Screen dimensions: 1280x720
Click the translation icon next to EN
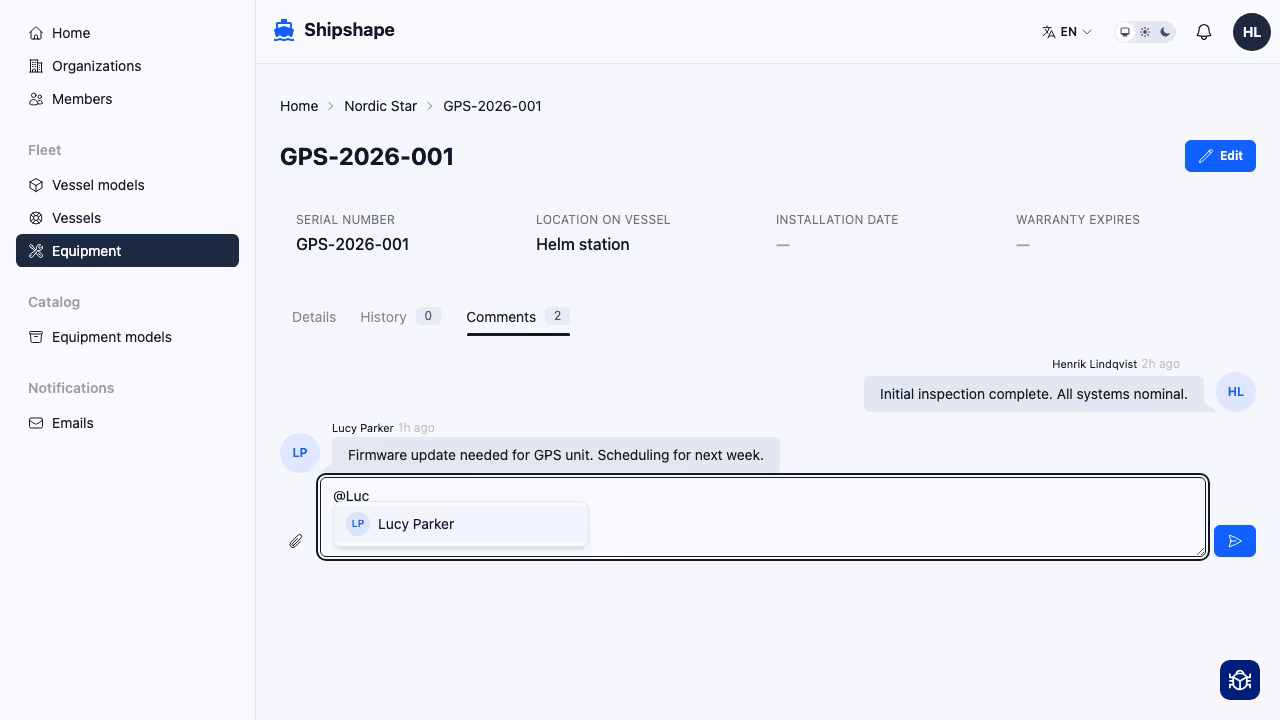(x=1047, y=31)
